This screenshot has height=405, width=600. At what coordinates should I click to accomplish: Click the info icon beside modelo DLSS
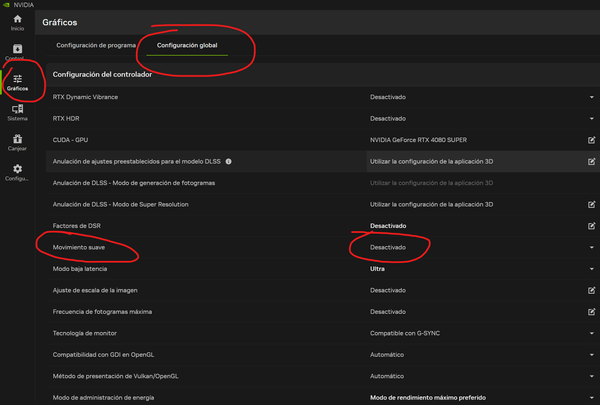pyautogui.click(x=228, y=161)
